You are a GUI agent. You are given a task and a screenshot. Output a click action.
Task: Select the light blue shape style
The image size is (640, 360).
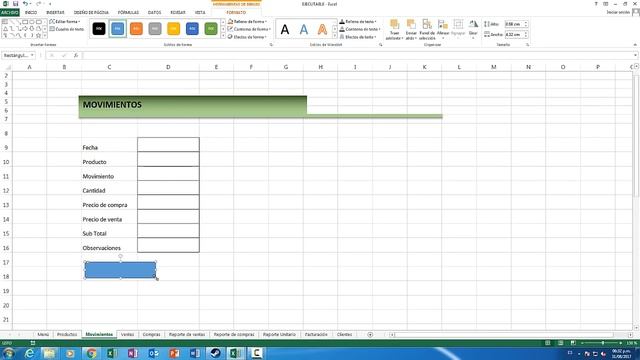click(118, 29)
